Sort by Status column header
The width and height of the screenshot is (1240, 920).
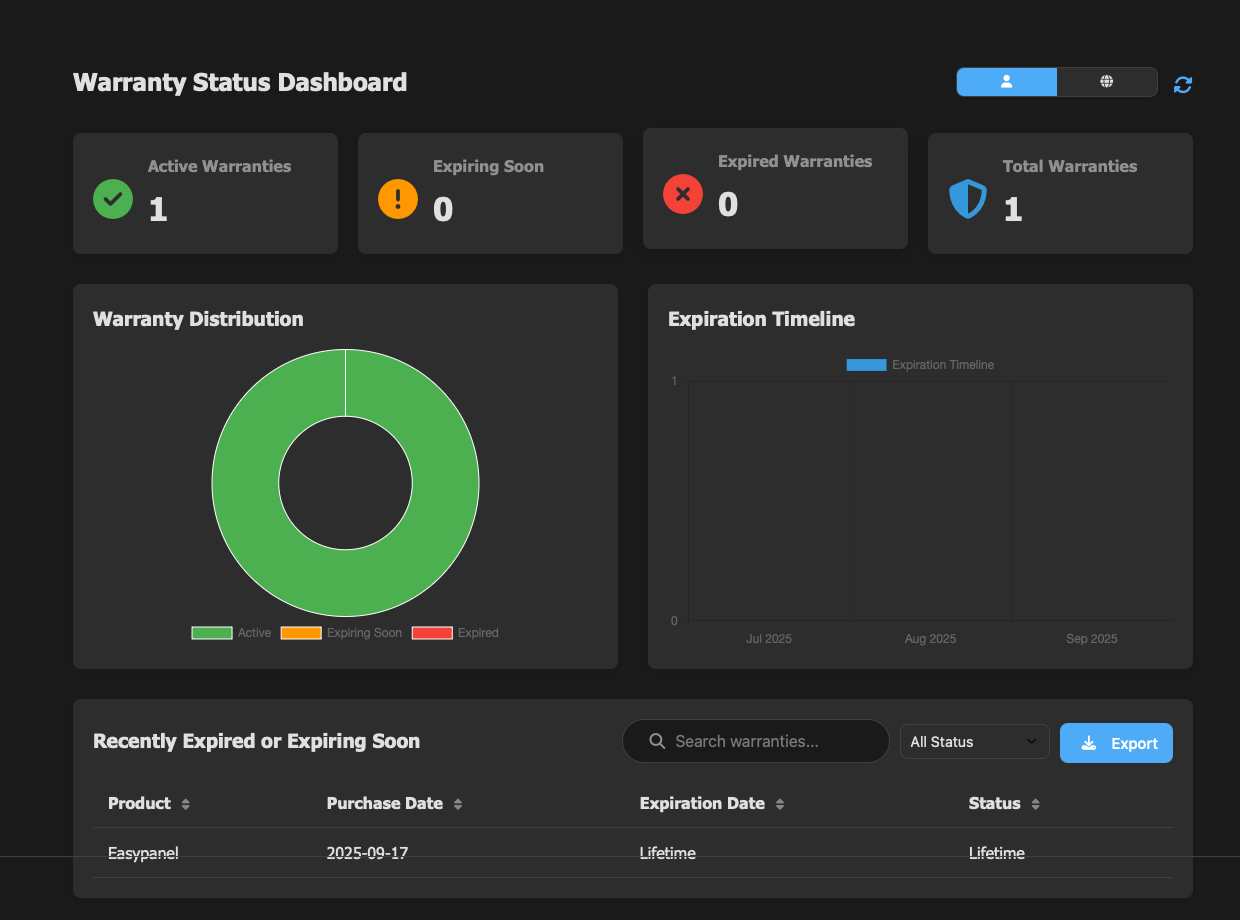pyautogui.click(x=994, y=803)
